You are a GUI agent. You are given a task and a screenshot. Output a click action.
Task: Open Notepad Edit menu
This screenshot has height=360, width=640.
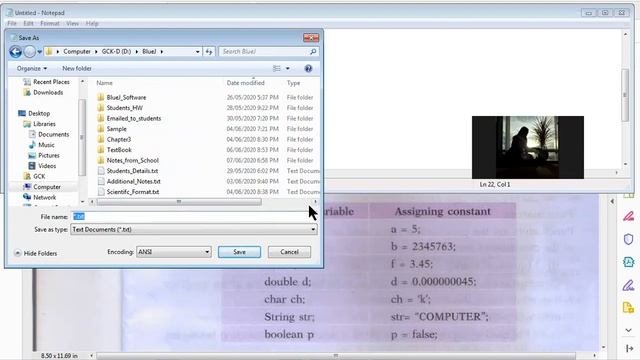[28, 24]
